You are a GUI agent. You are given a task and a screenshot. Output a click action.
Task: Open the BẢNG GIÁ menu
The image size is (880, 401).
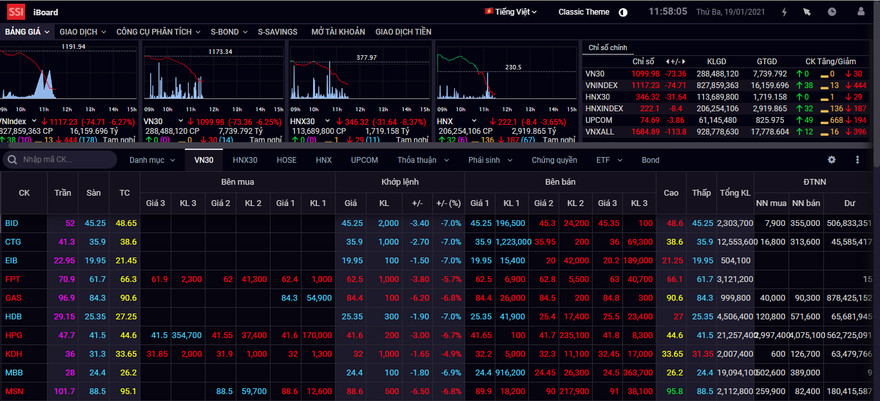click(26, 31)
